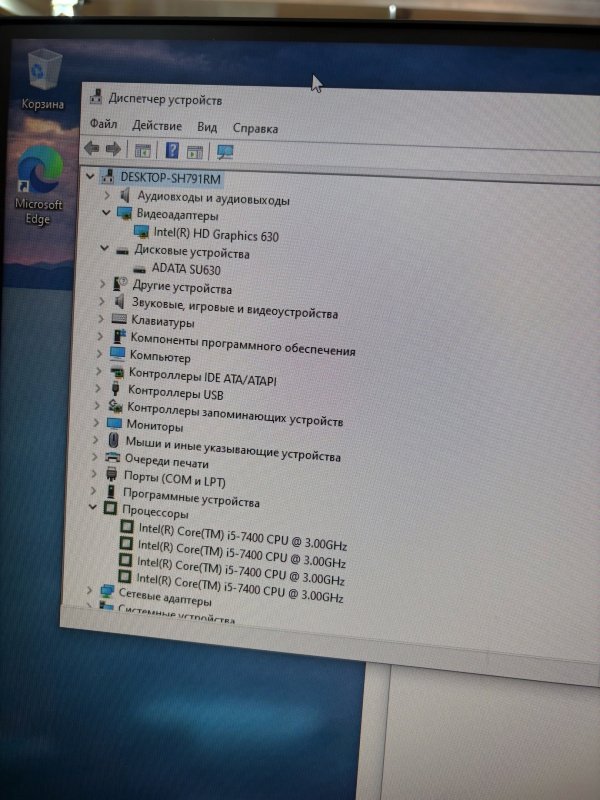Open the Файл menu
Viewport: 600px width, 800px height.
click(103, 123)
